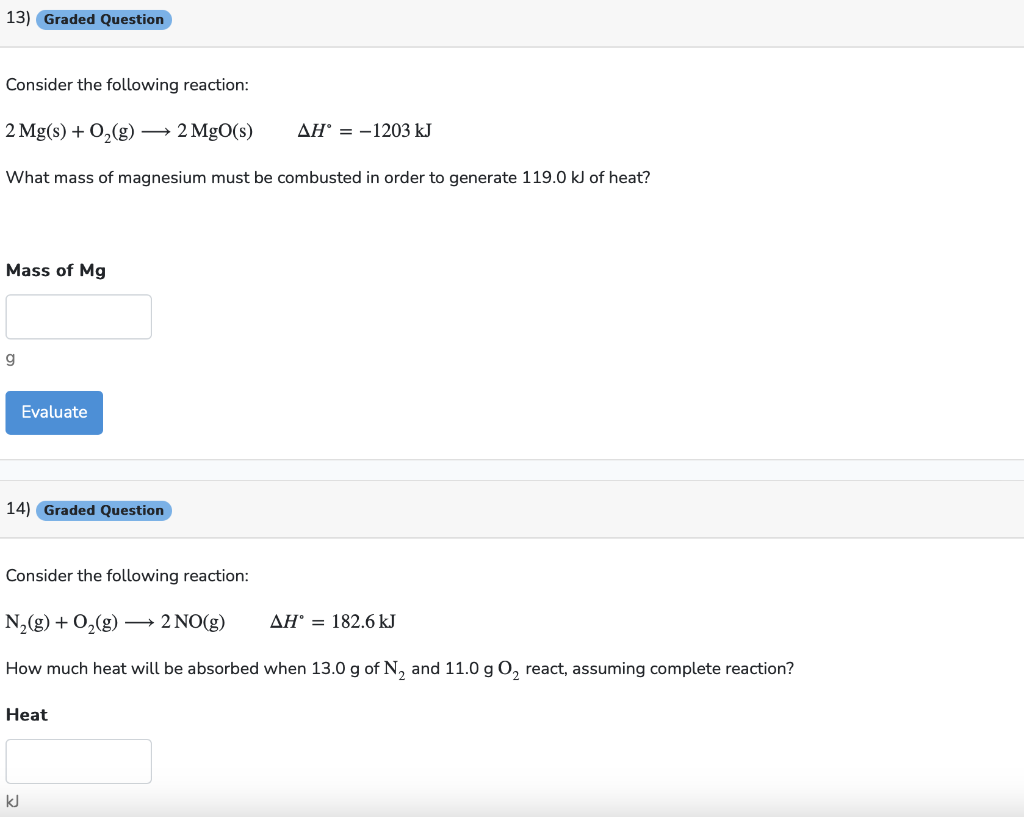Focus the empty answer box for question 13
This screenshot has height=817, width=1024.
78,316
